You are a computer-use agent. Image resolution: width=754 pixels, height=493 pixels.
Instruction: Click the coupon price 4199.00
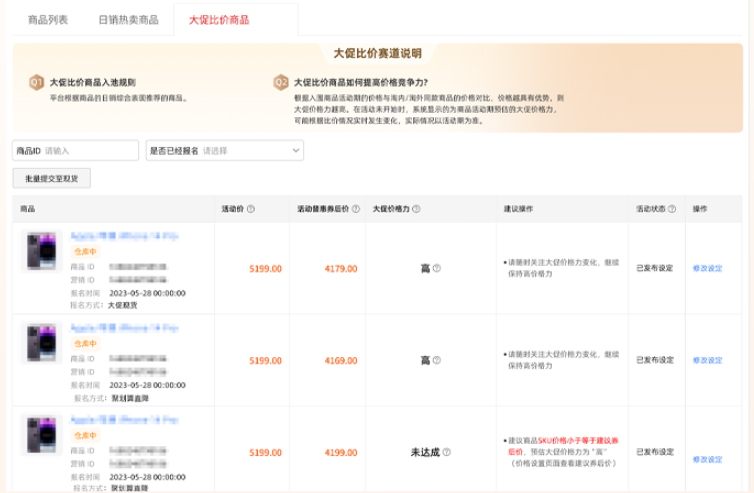341,453
